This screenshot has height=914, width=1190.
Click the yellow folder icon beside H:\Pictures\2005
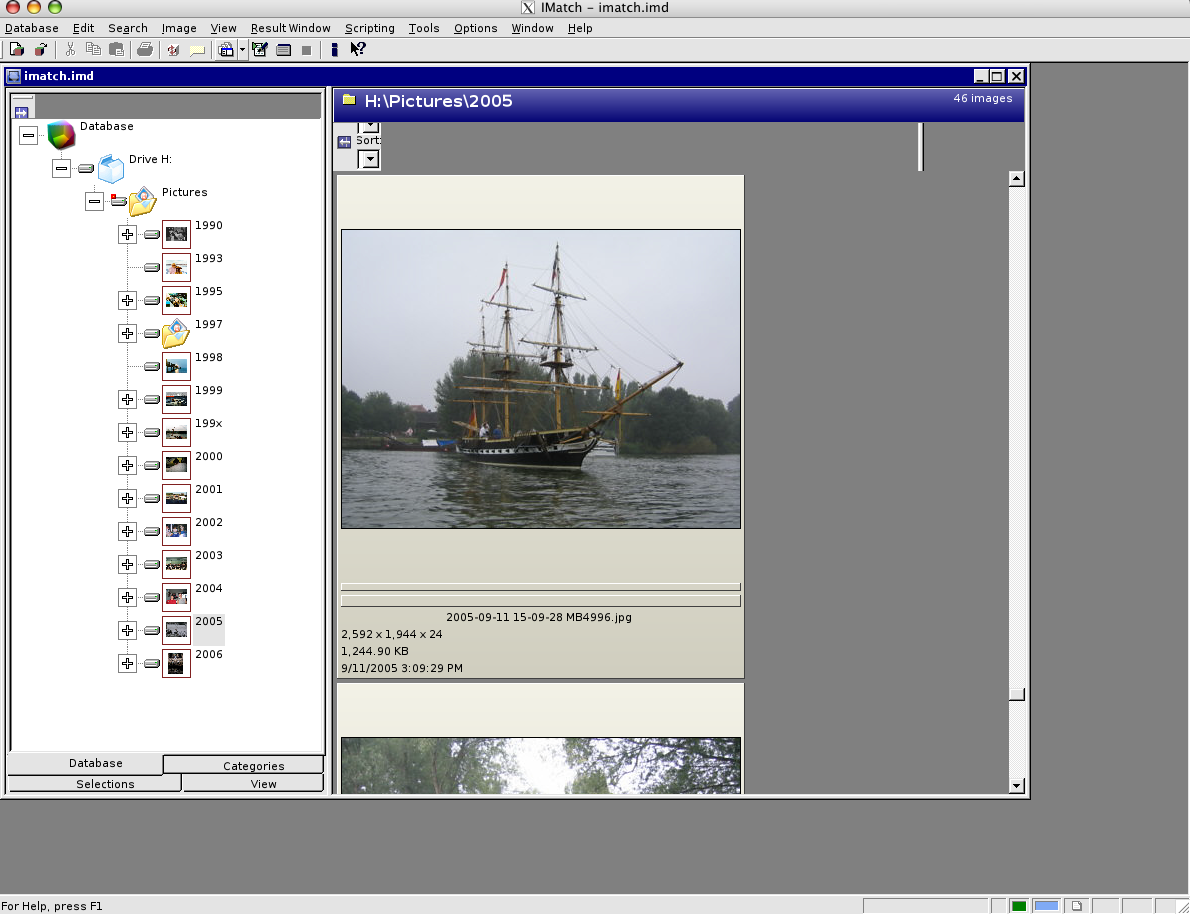pyautogui.click(x=349, y=99)
